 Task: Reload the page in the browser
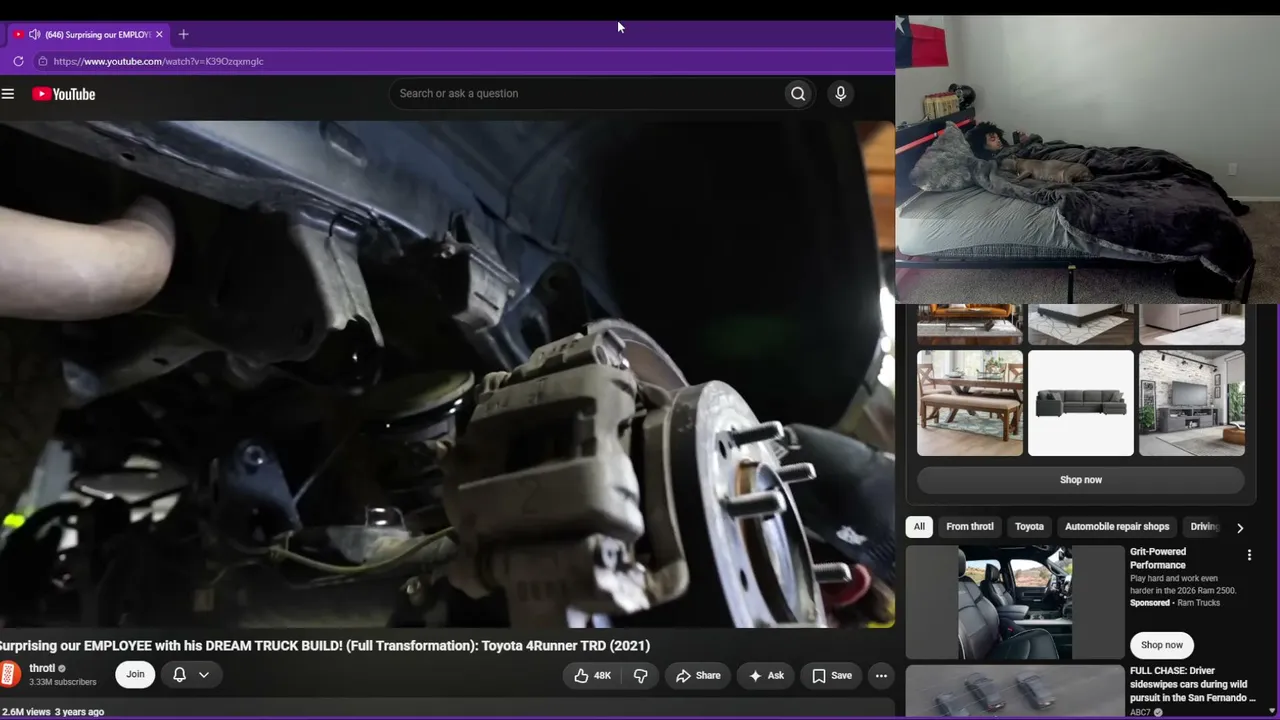[x=18, y=61]
